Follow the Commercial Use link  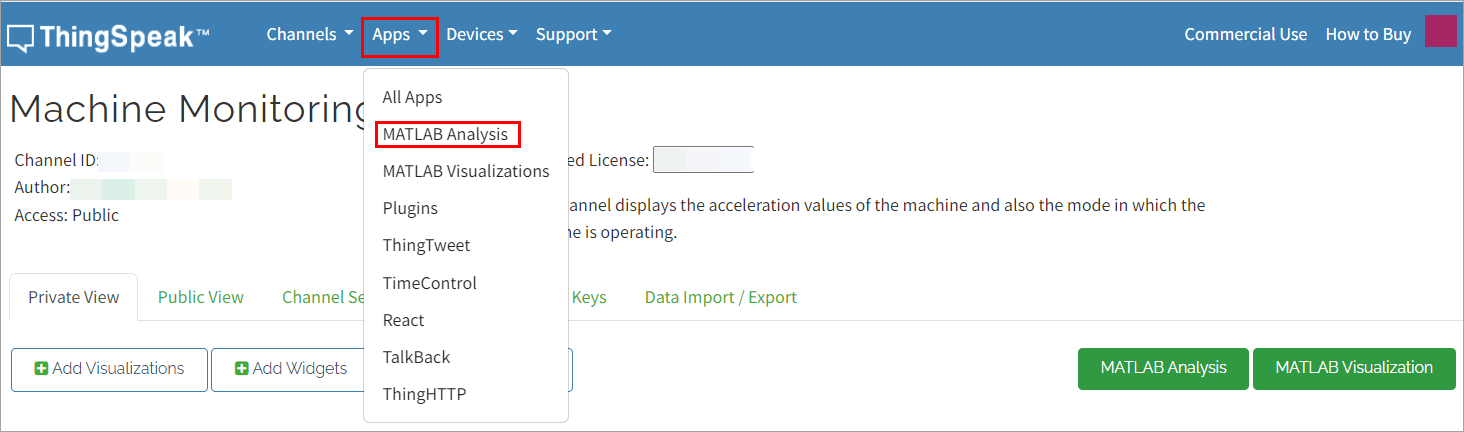pos(1245,34)
